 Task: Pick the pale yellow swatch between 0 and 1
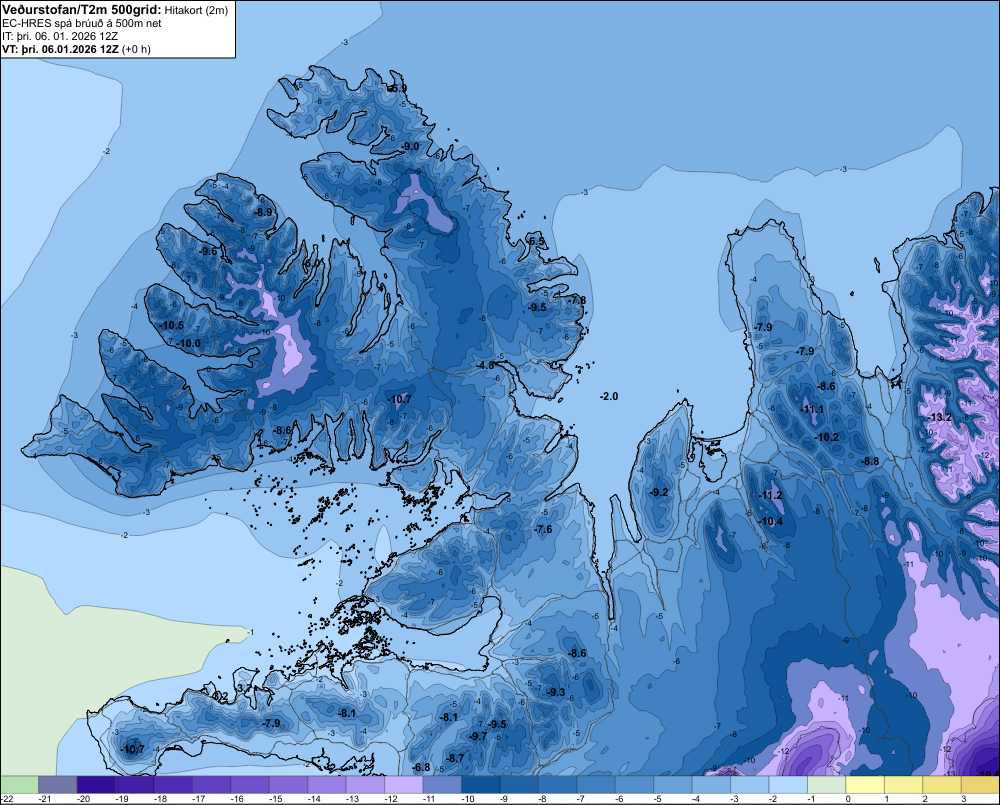click(x=865, y=785)
